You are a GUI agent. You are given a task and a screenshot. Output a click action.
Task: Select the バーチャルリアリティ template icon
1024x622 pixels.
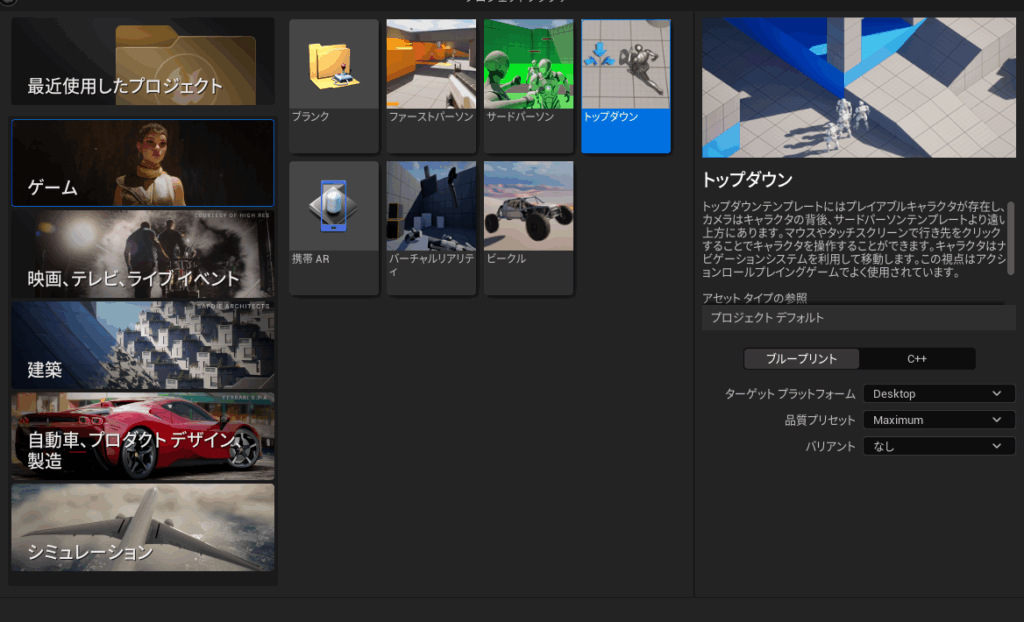[431, 207]
